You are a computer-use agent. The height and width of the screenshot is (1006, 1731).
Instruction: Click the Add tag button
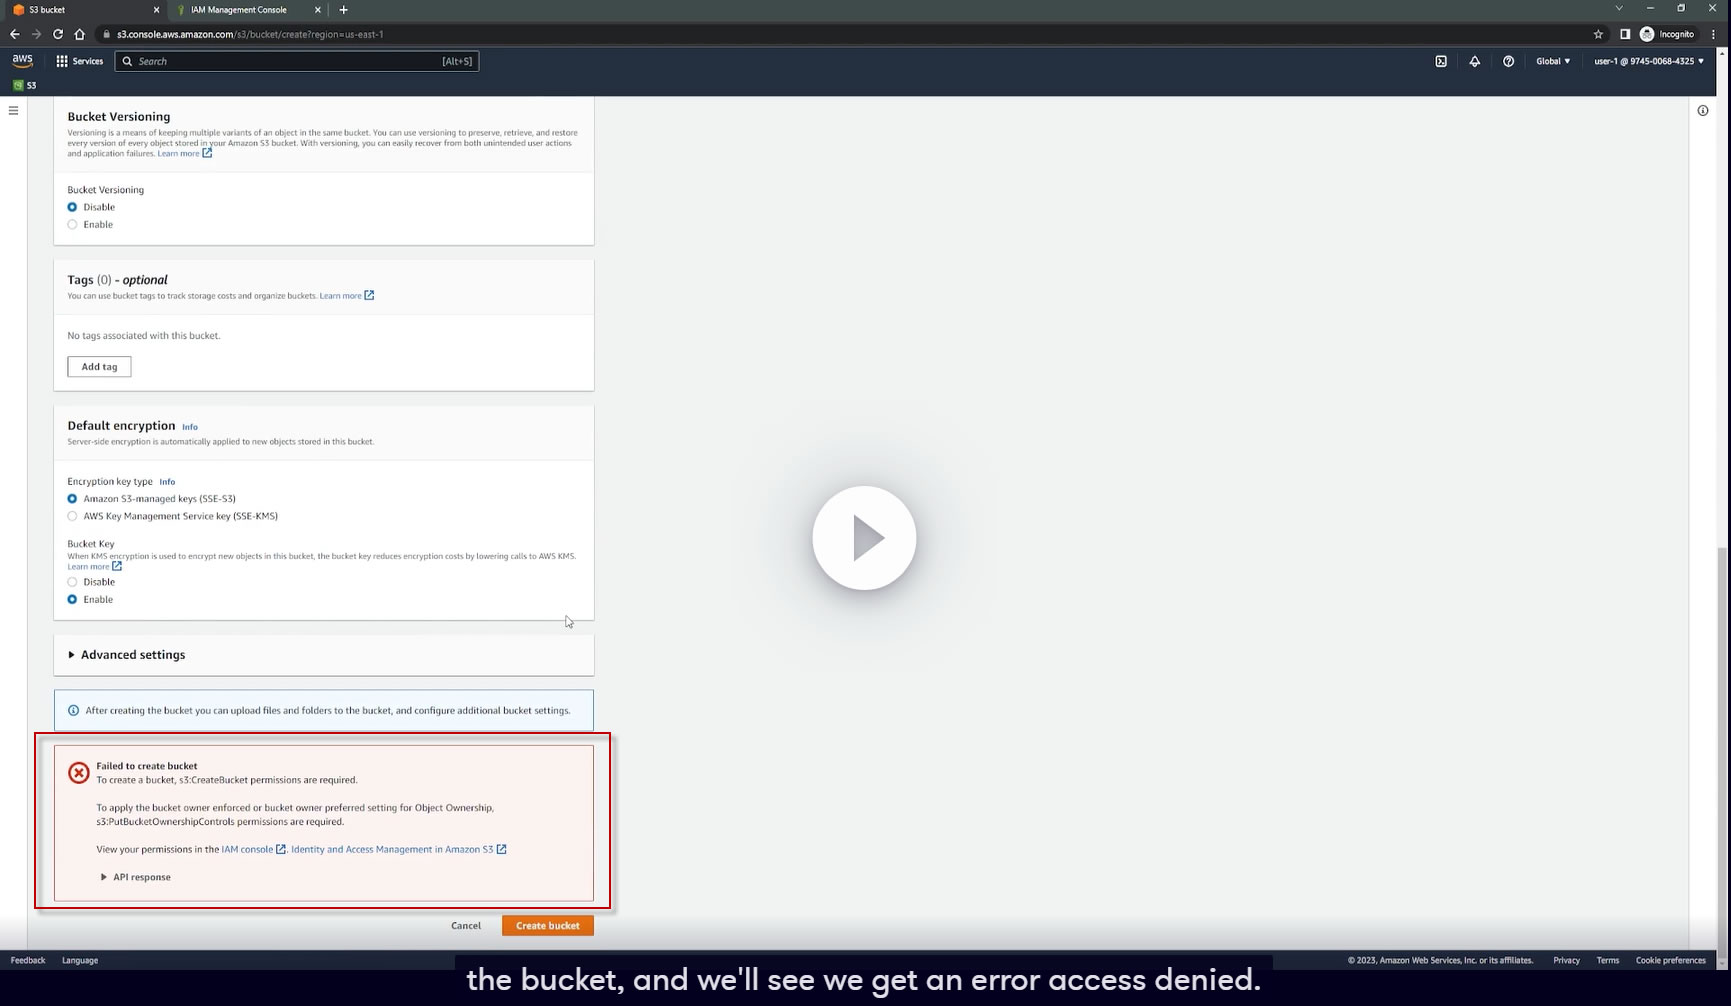[99, 367]
